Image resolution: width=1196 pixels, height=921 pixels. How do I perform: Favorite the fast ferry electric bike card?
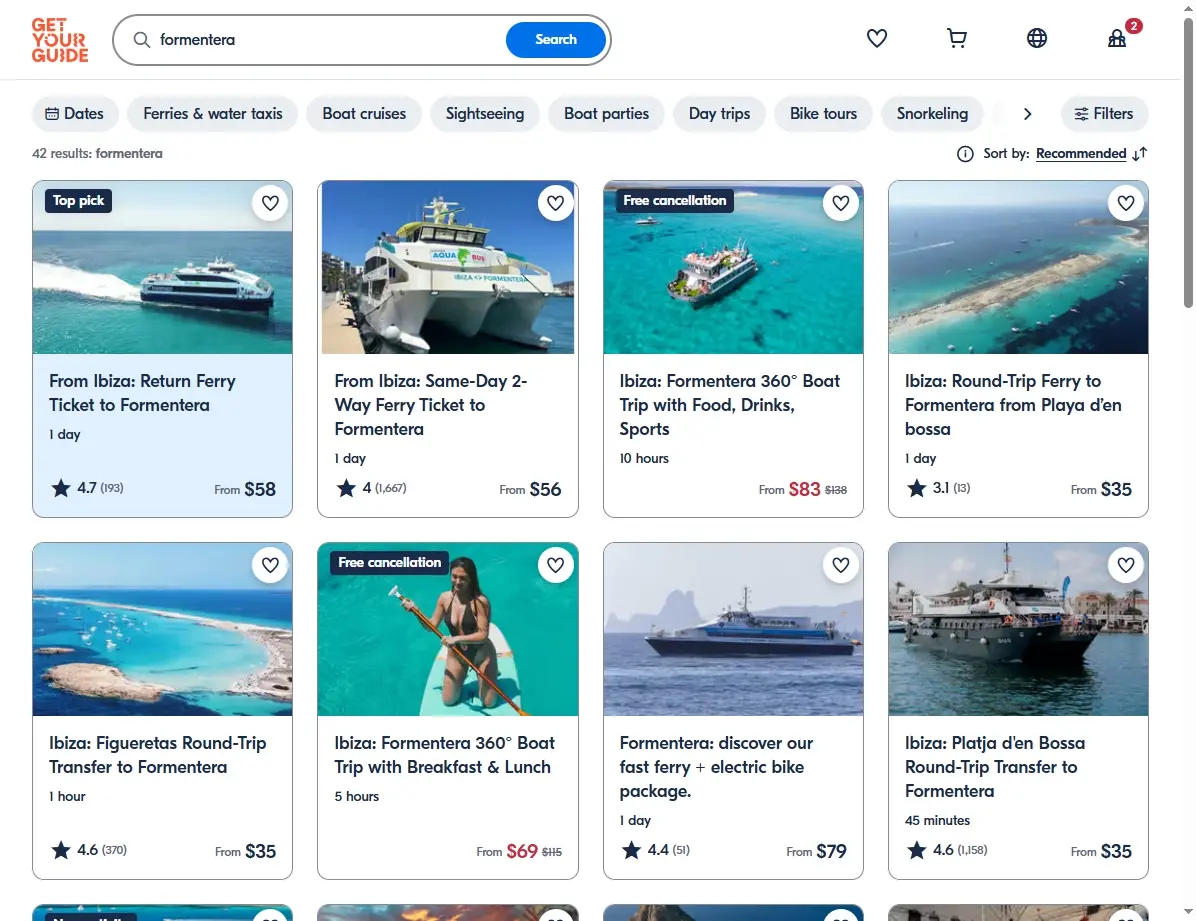841,565
